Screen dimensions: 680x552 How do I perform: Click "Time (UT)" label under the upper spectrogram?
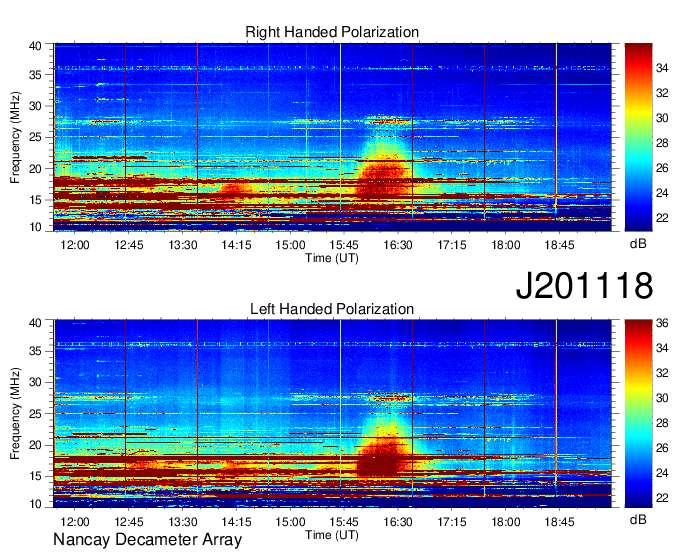[332, 258]
